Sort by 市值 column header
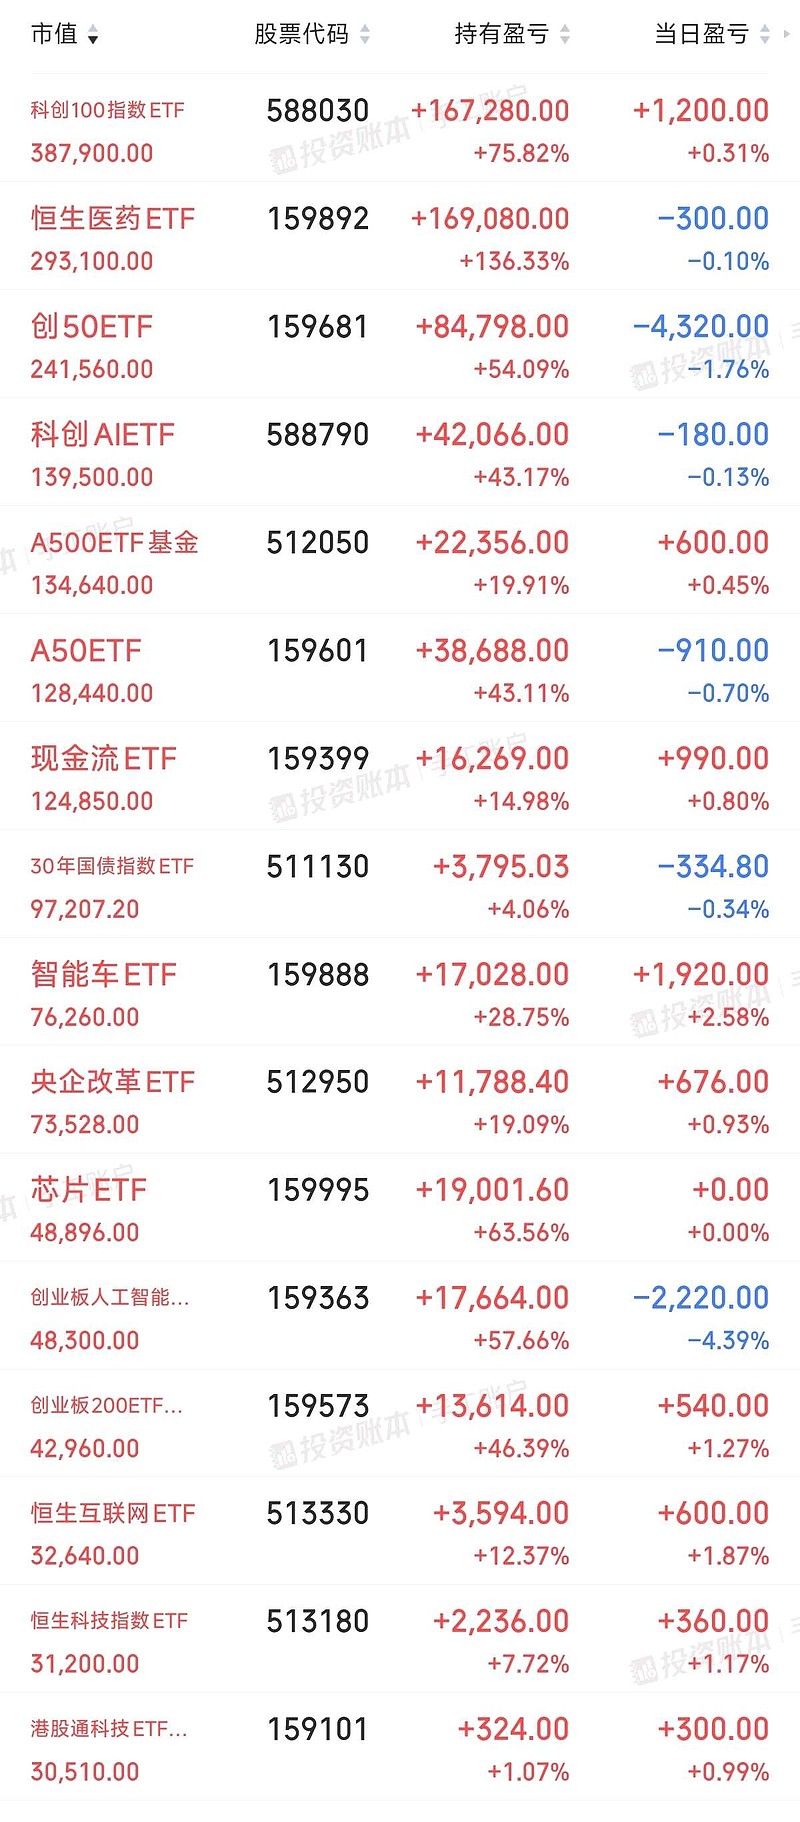Viewport: 800px width, 1822px height. click(54, 34)
